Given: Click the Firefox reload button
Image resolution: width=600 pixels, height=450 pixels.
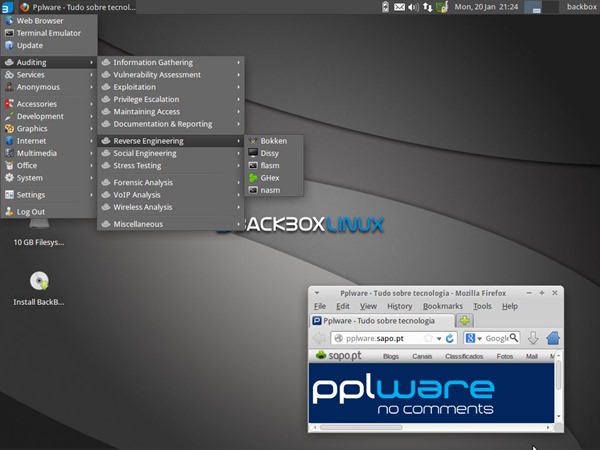Looking at the screenshot, I should coord(450,338).
